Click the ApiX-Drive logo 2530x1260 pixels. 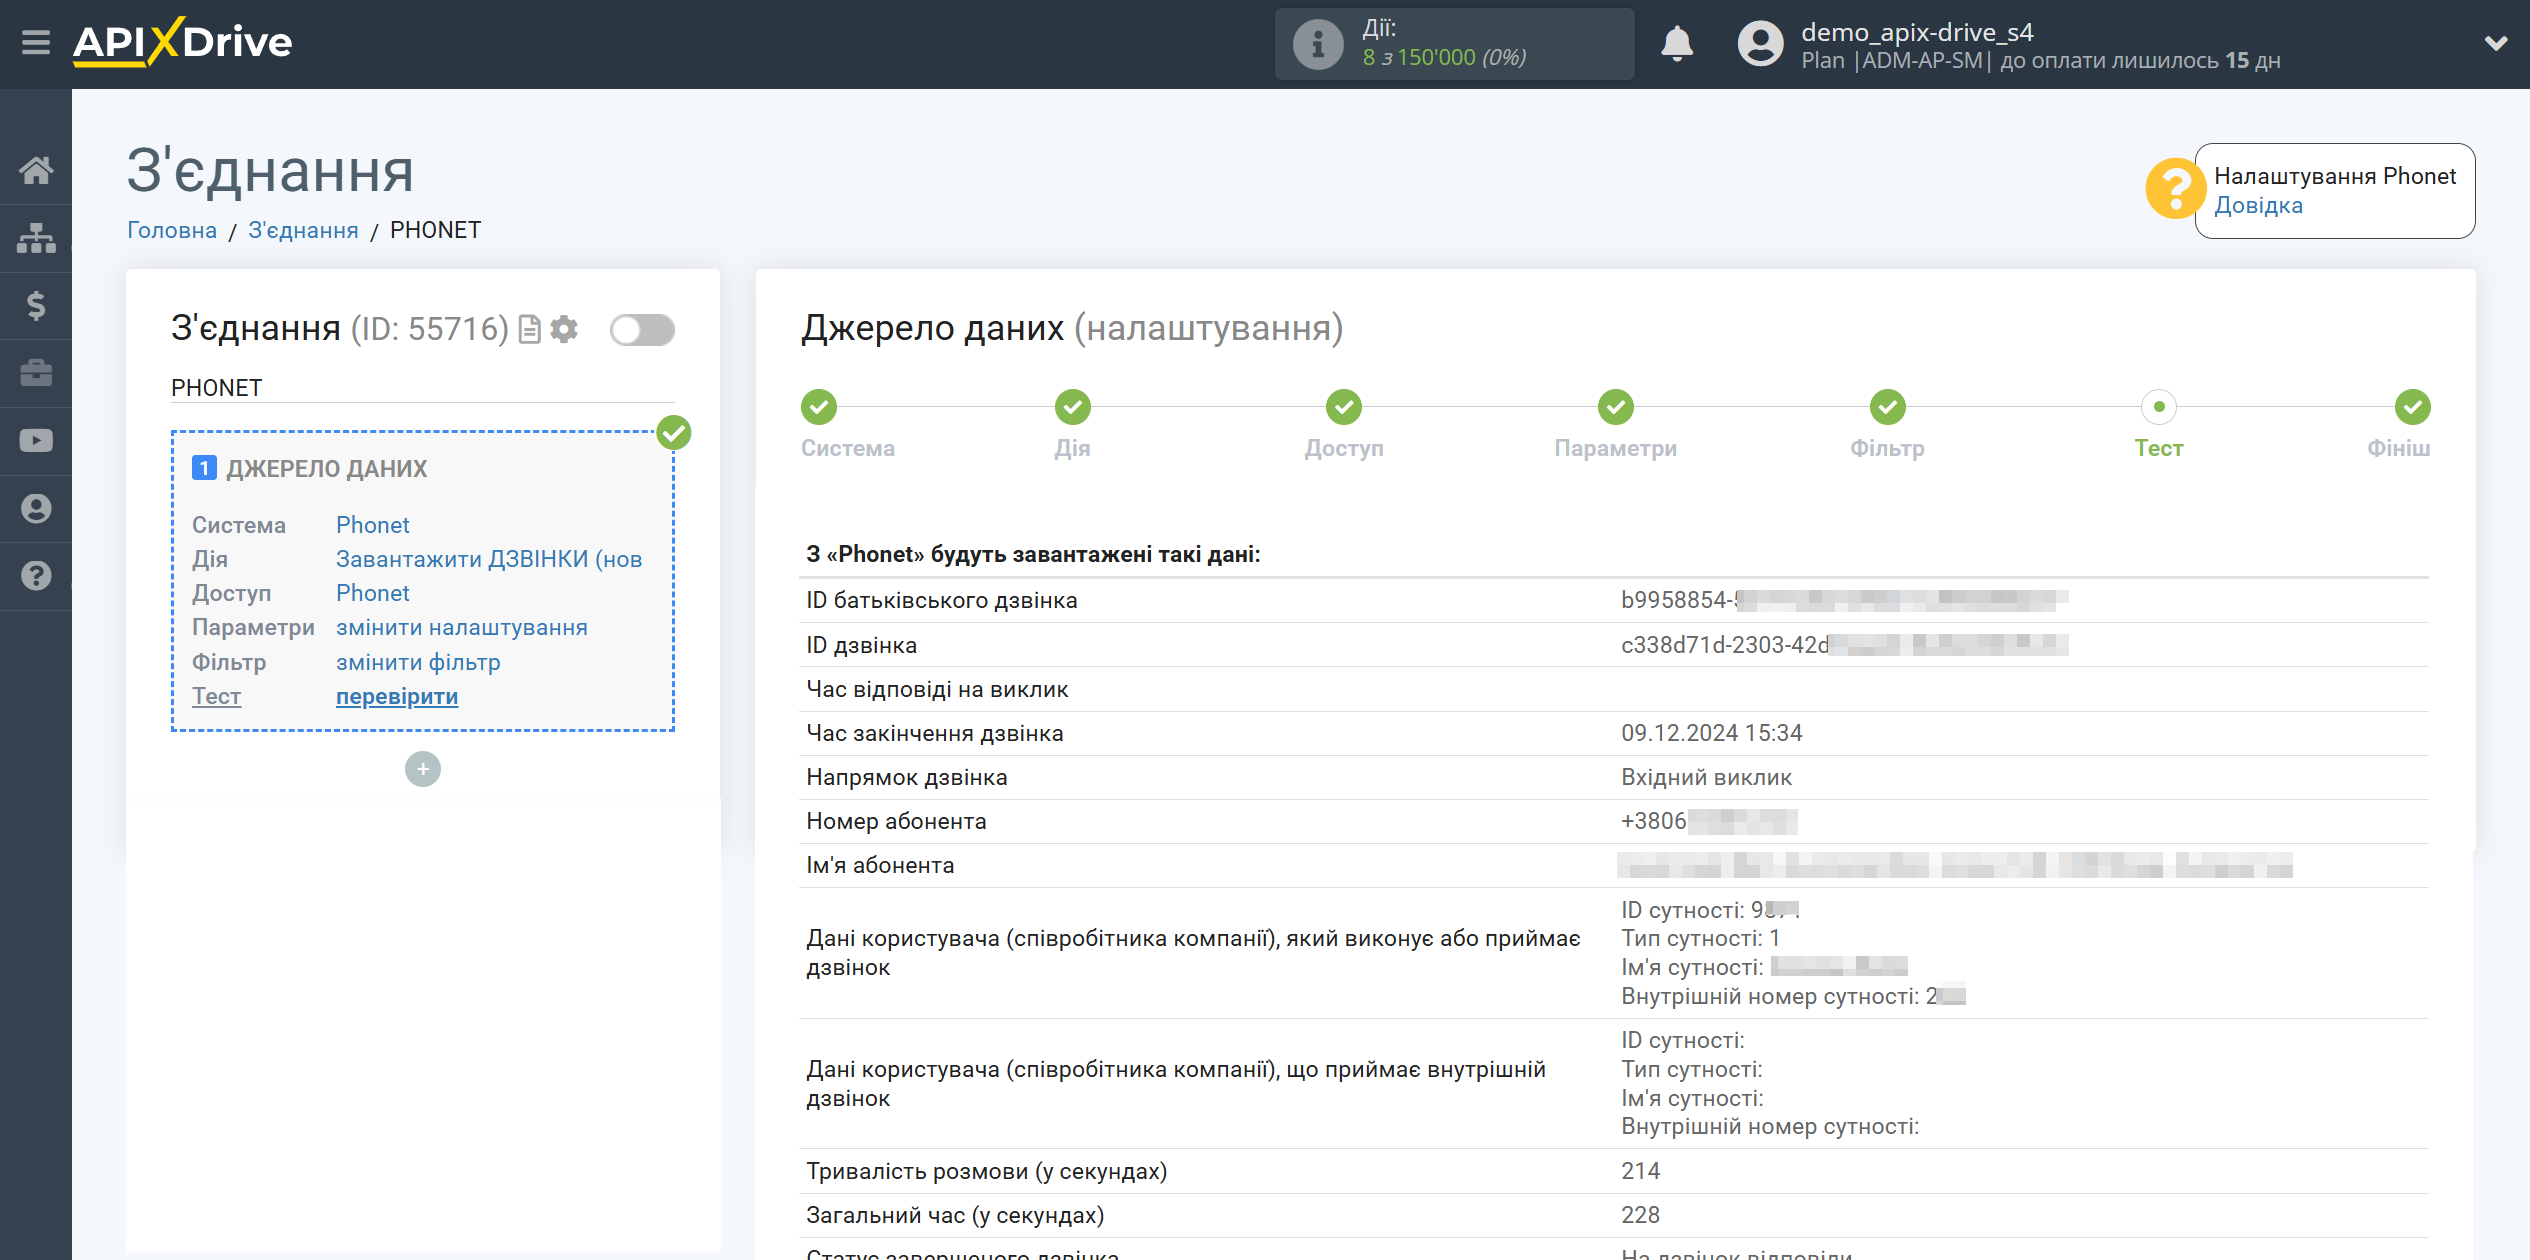coord(182,43)
